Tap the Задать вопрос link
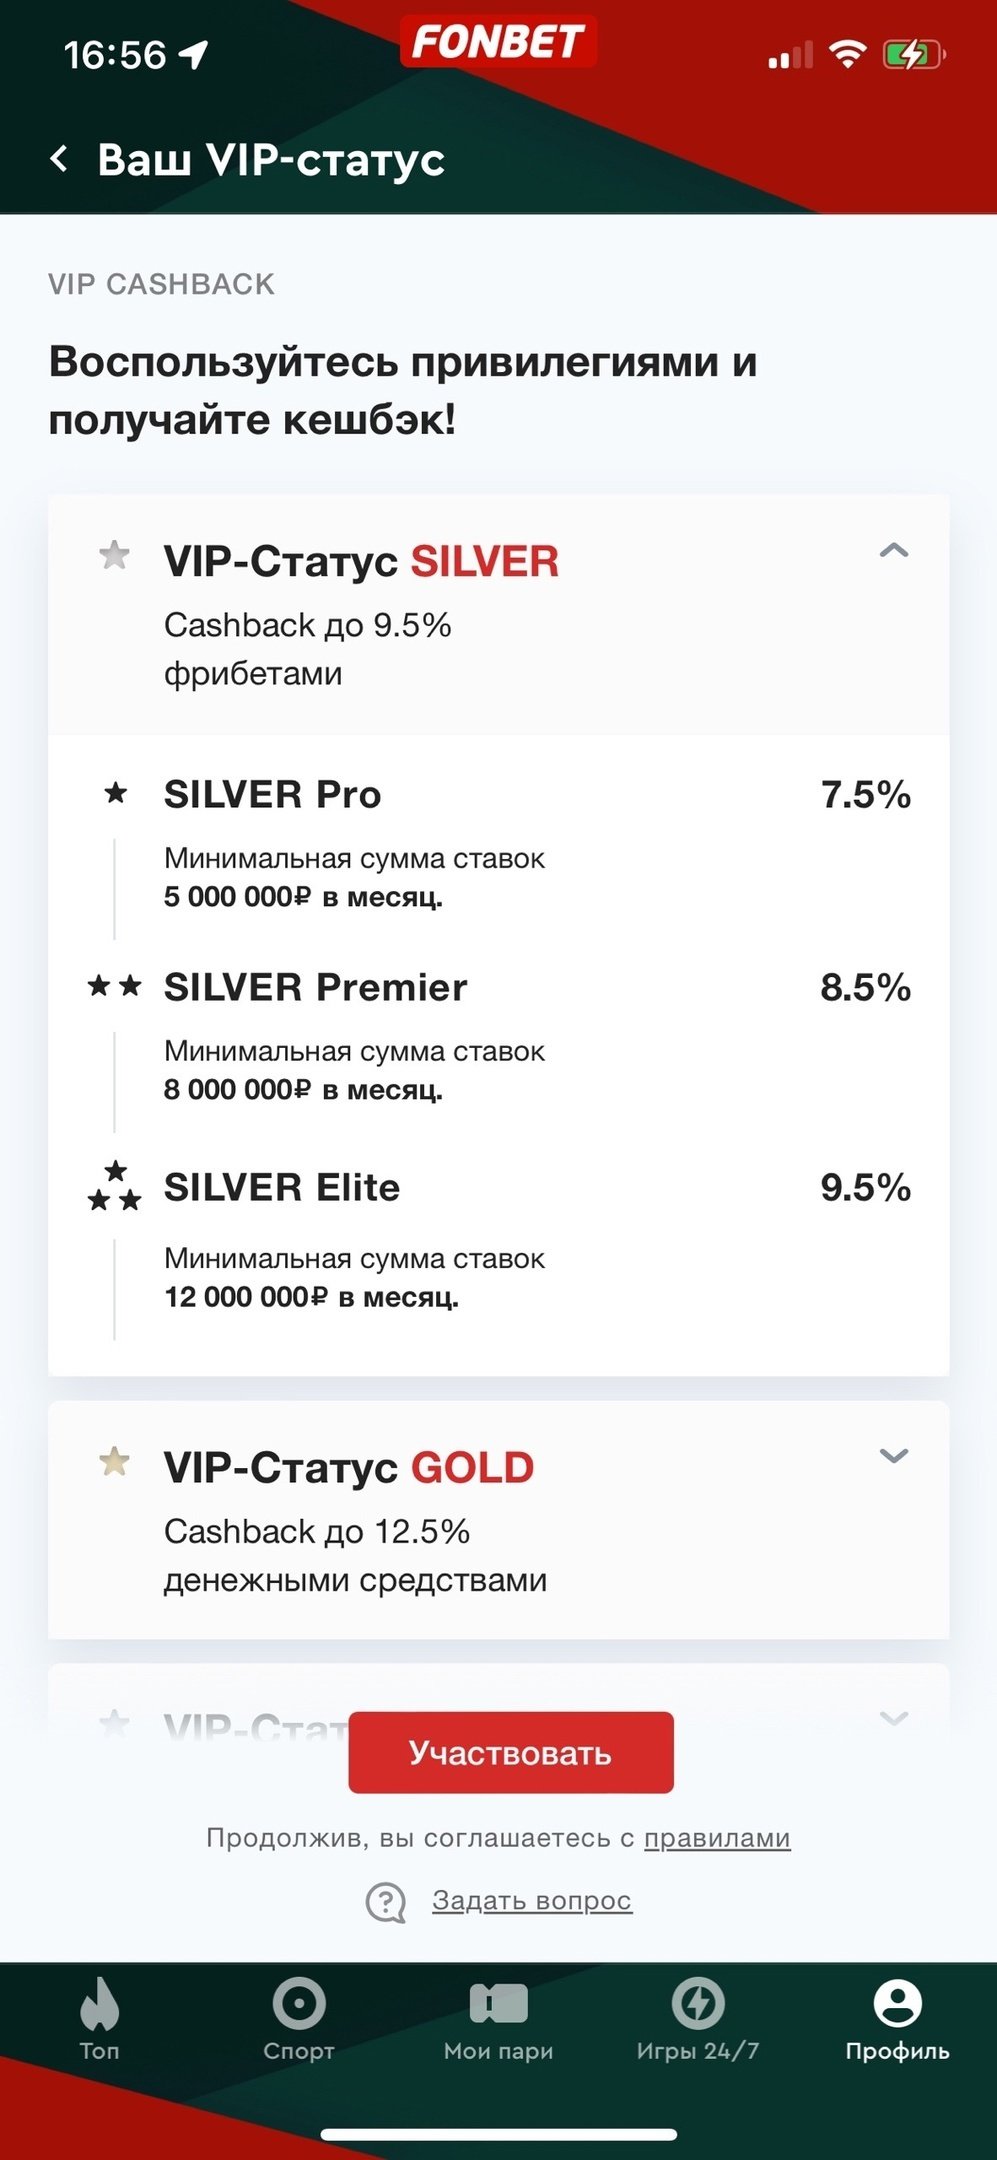Viewport: 997px width, 2160px height. pos(531,1900)
